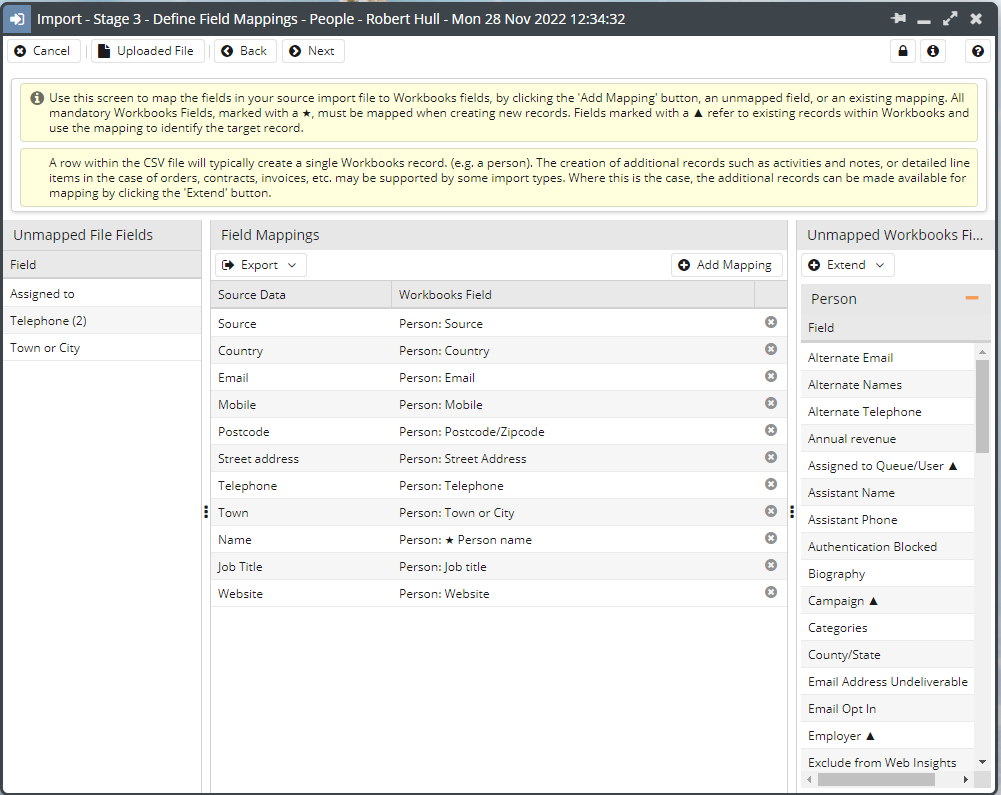Click the Add Mapping button

(x=726, y=265)
